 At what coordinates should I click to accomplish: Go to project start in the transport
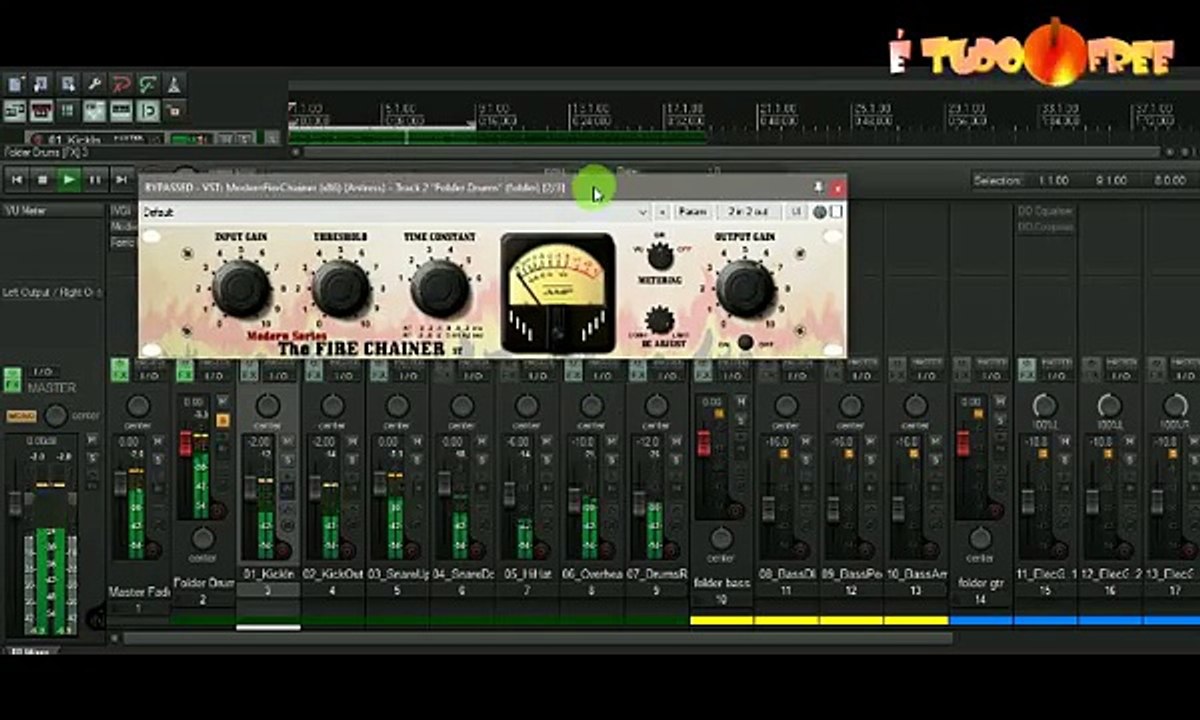pos(16,180)
